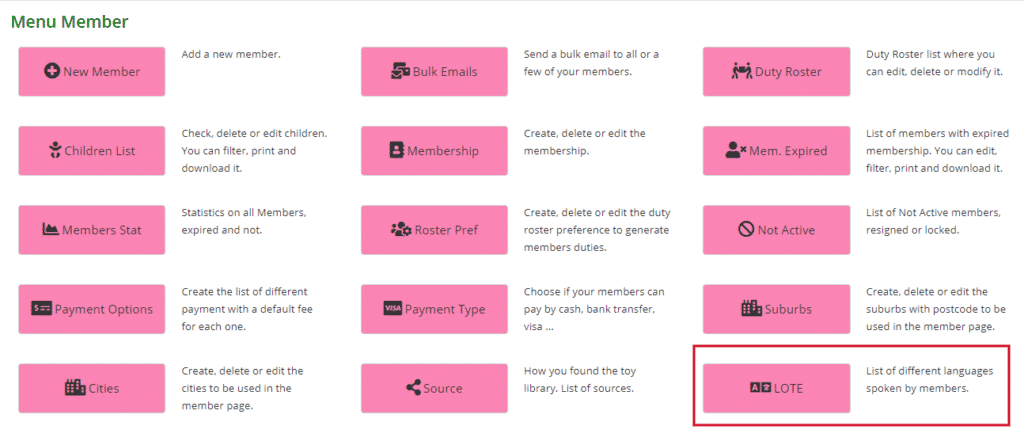Open the LOTE languages list button
The image size is (1024, 437).
(776, 388)
